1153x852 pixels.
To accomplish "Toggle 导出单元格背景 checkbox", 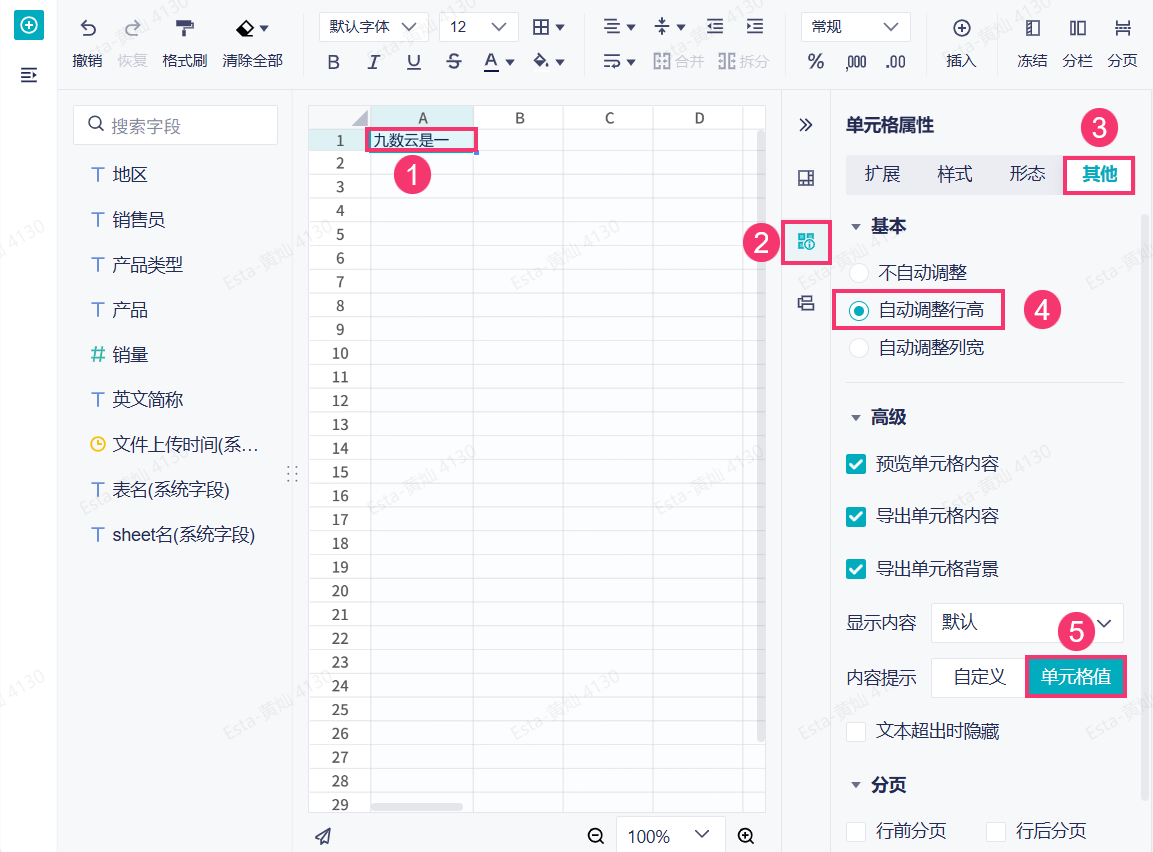I will pos(856,569).
